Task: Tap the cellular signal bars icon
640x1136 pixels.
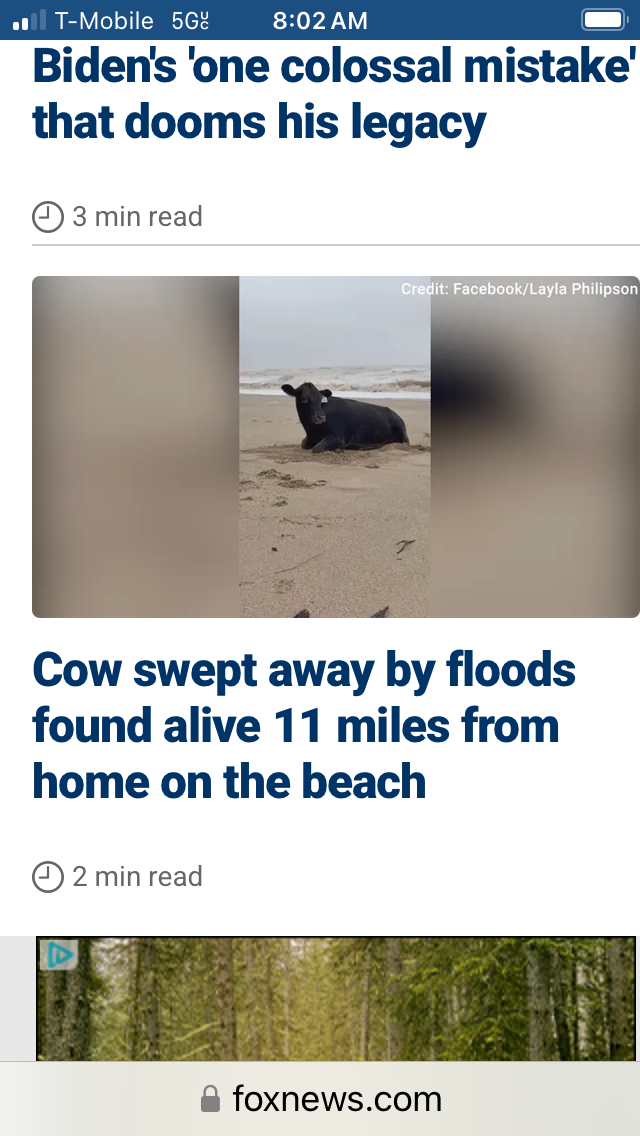Action: [x=29, y=20]
